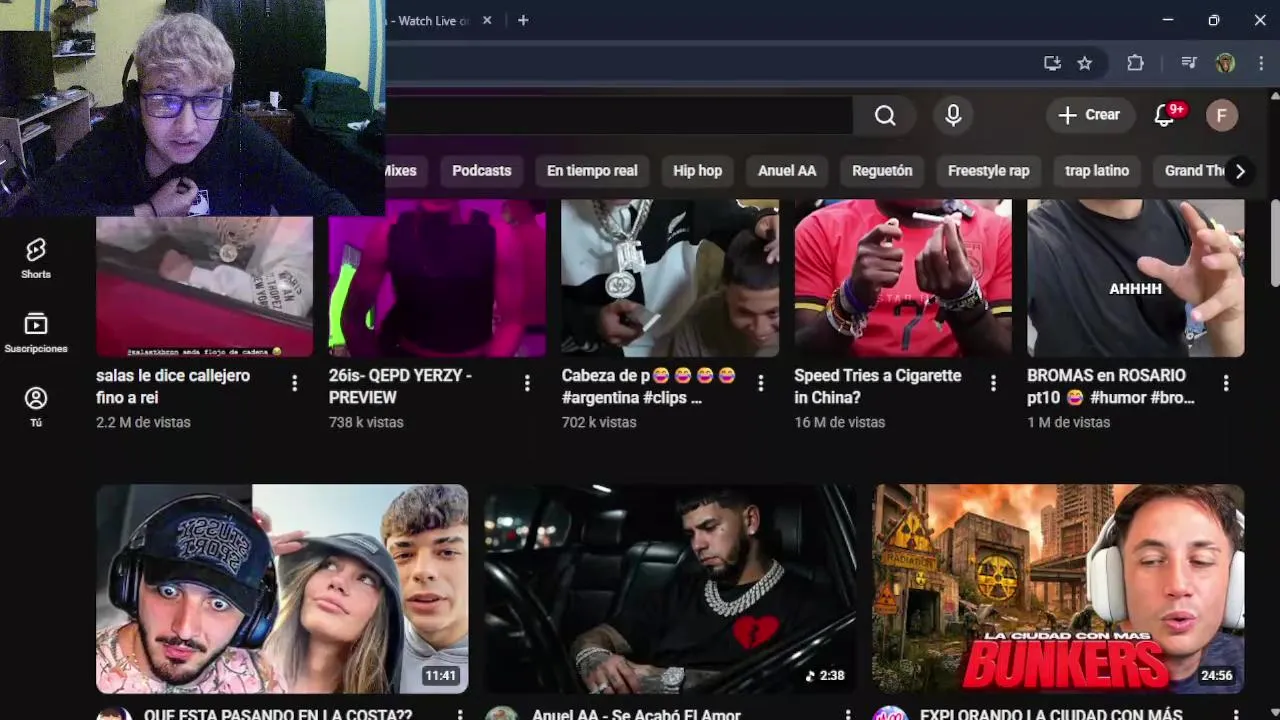Open the AHHHH short thumbnail
Image resolution: width=1280 pixels, height=720 pixels.
[1136, 278]
